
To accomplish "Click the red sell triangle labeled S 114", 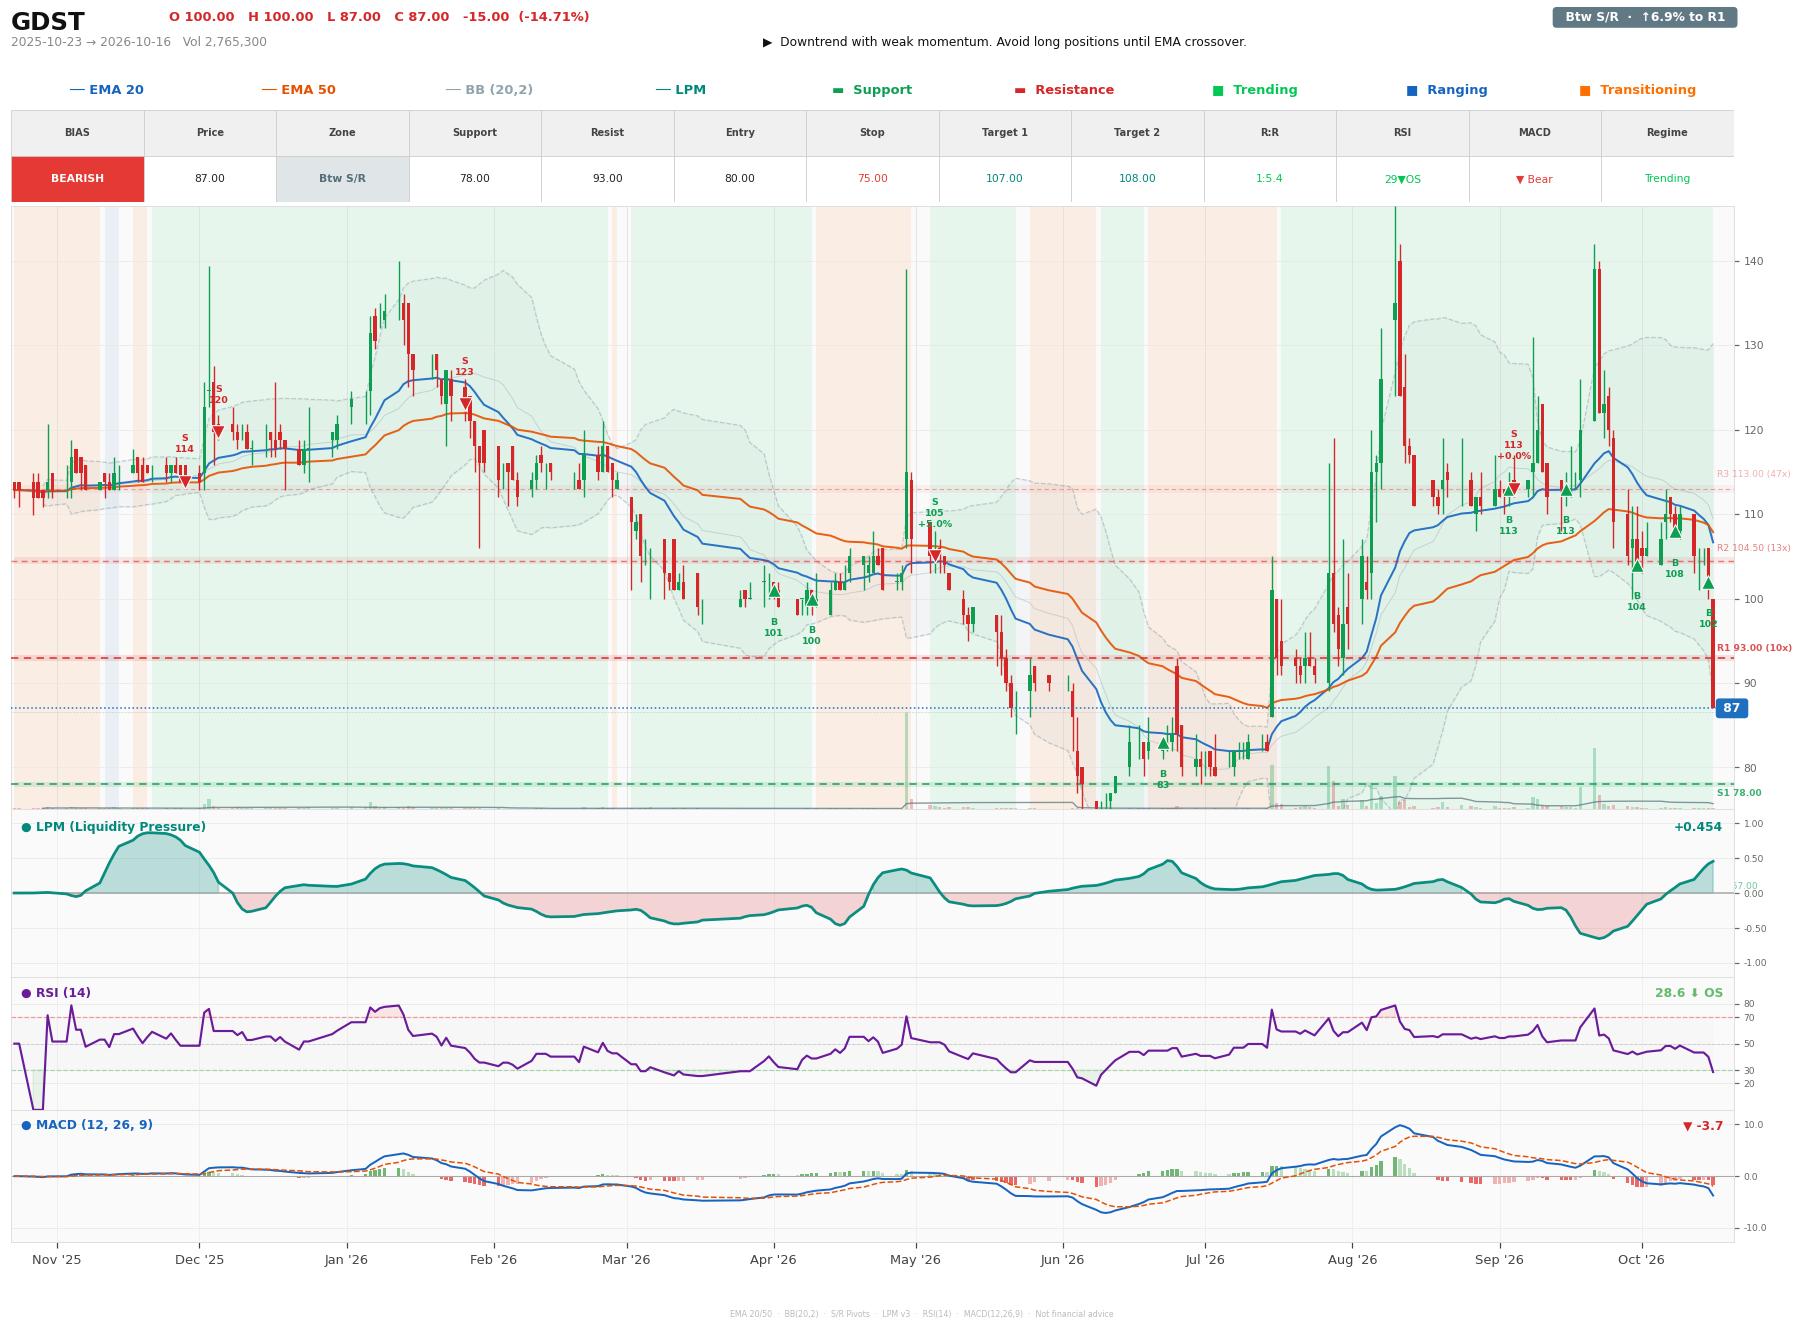I will click(185, 482).
